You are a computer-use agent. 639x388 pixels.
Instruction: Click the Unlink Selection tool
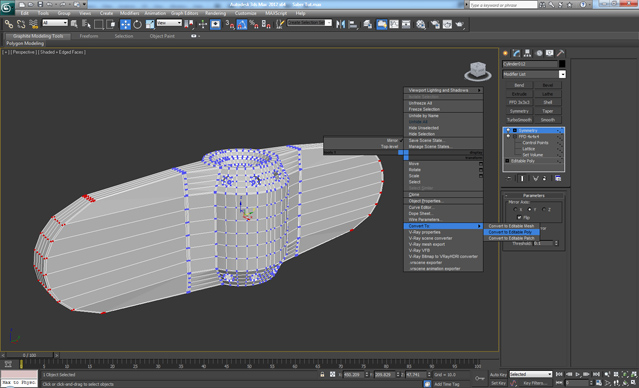21,24
